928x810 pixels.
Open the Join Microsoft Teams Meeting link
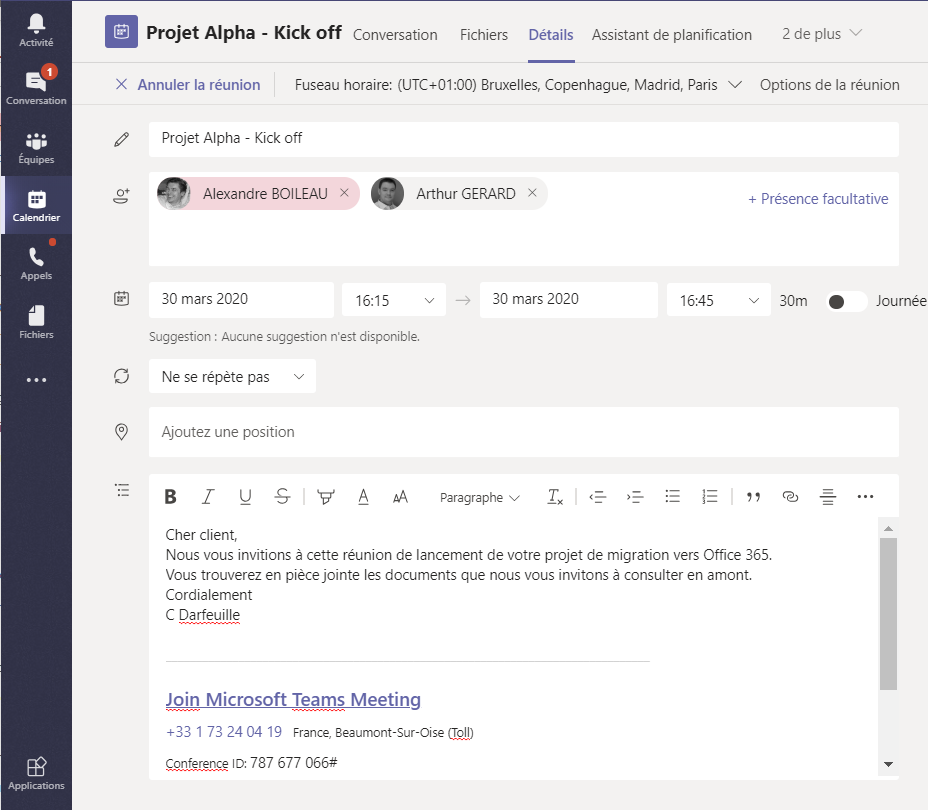(x=293, y=700)
